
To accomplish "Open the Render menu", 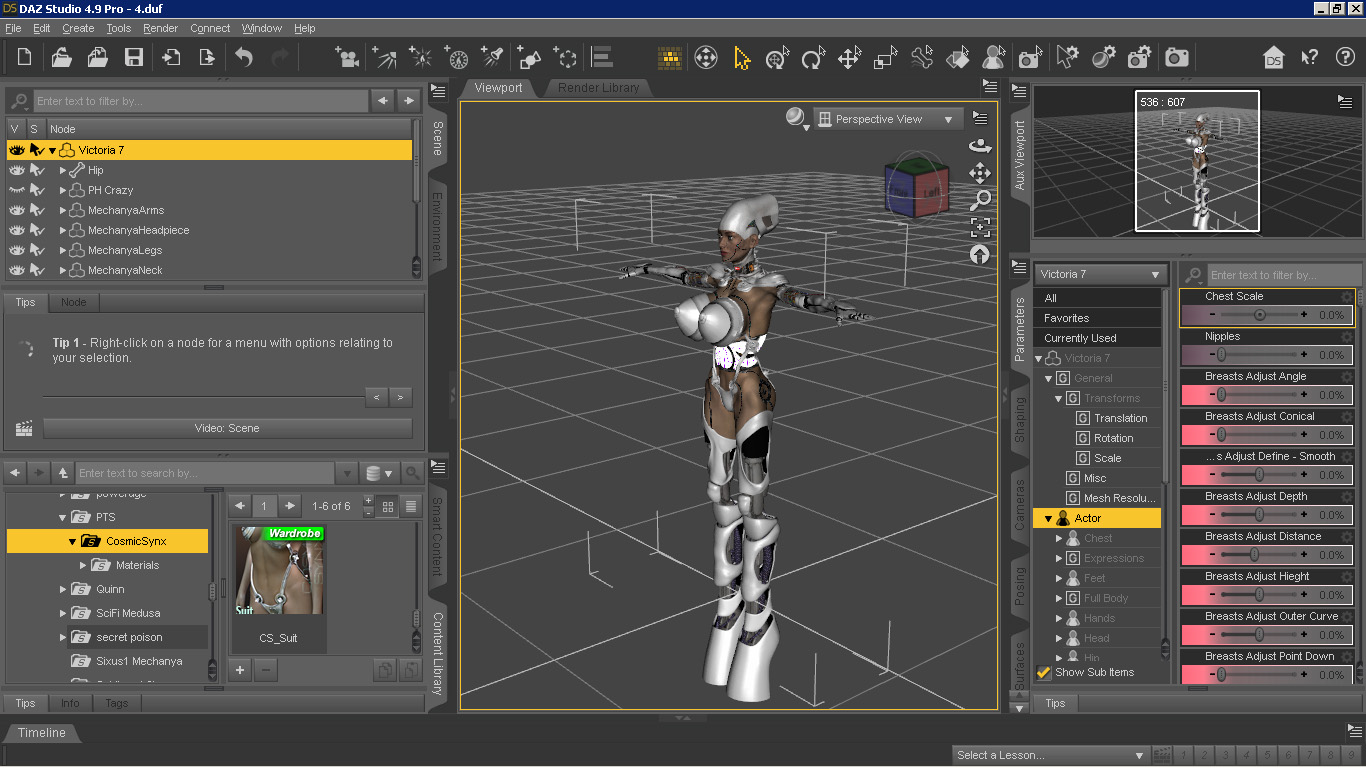I will point(160,28).
